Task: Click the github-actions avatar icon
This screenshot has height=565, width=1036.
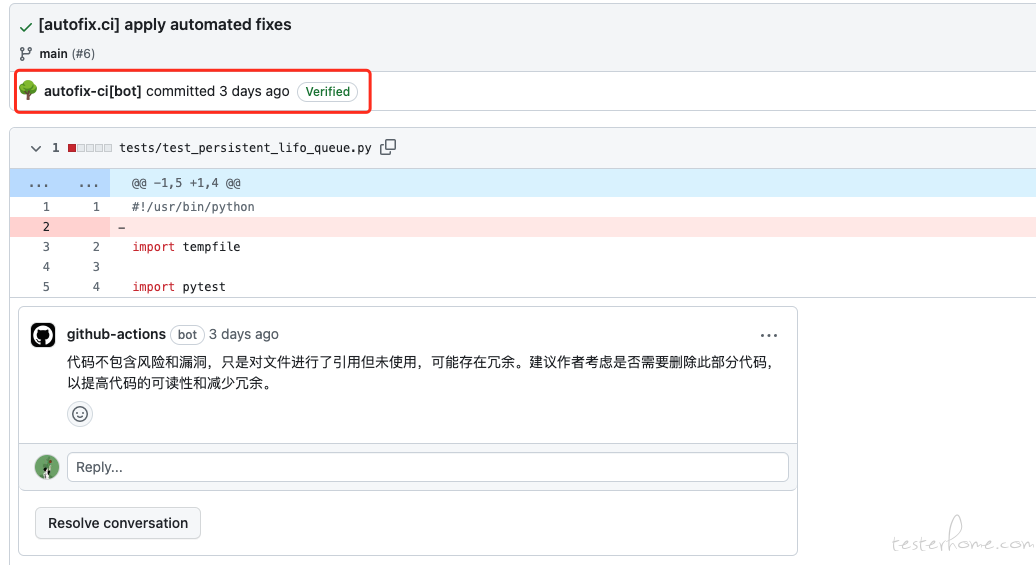Action: coord(43,335)
